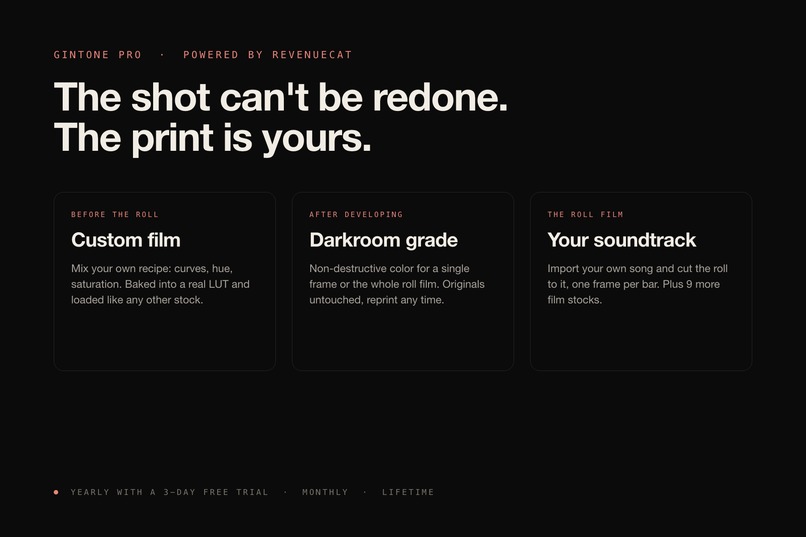Screen dimensions: 806x537
Task: Click the headline line 'The print is yours.'
Action: pyautogui.click(x=212, y=138)
